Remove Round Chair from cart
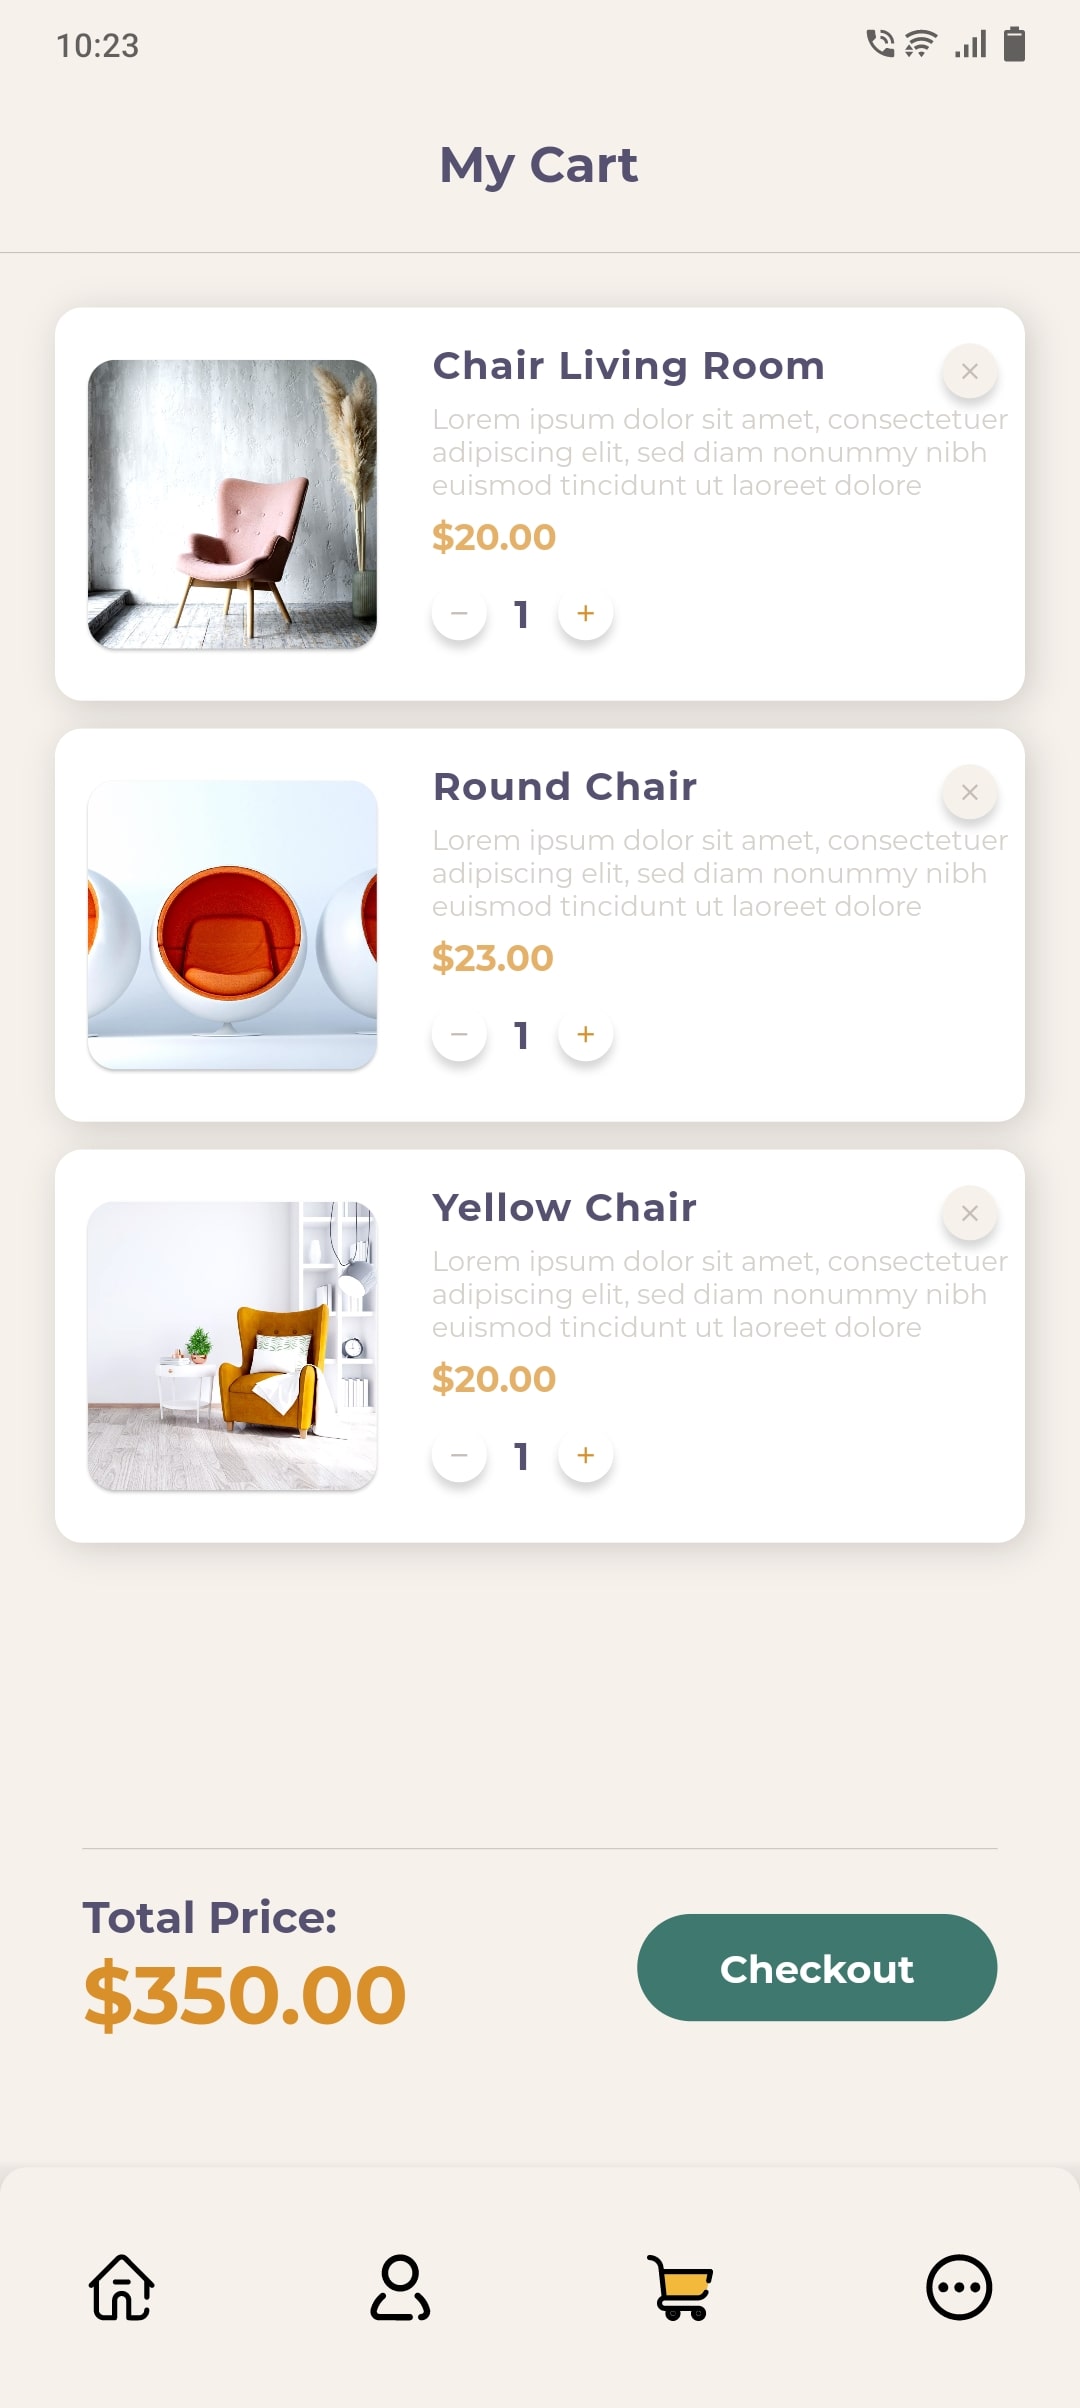Viewport: 1080px width, 2408px height. (969, 793)
